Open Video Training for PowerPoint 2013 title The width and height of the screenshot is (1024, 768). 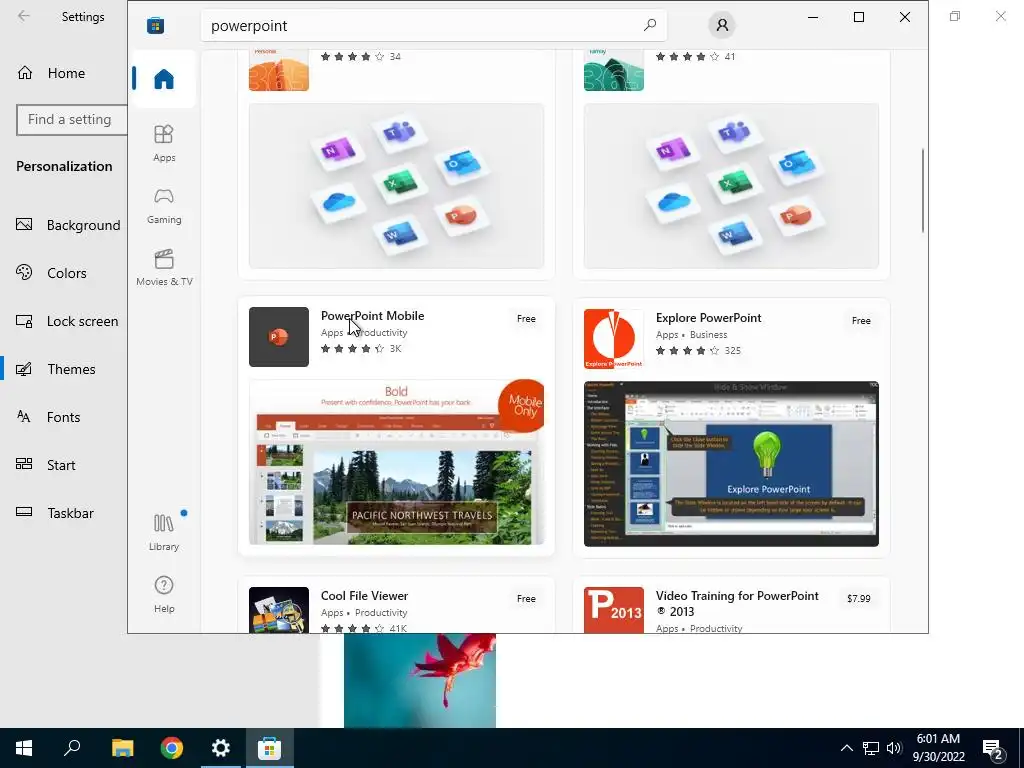point(737,603)
